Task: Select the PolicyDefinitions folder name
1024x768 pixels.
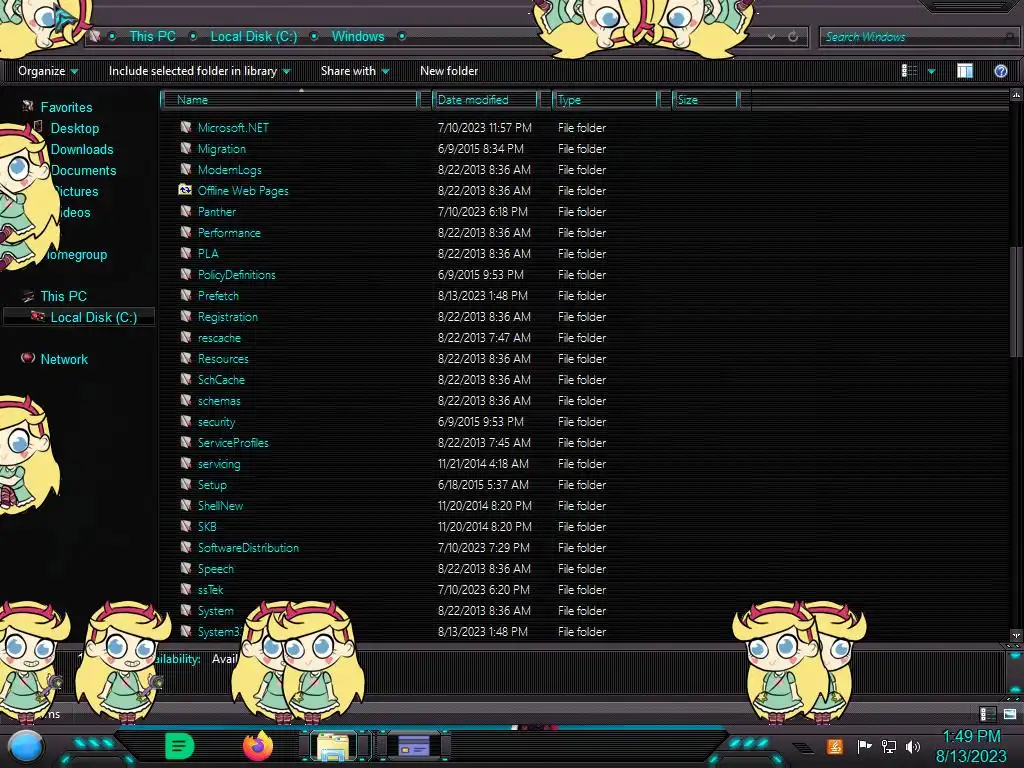Action: (x=236, y=275)
